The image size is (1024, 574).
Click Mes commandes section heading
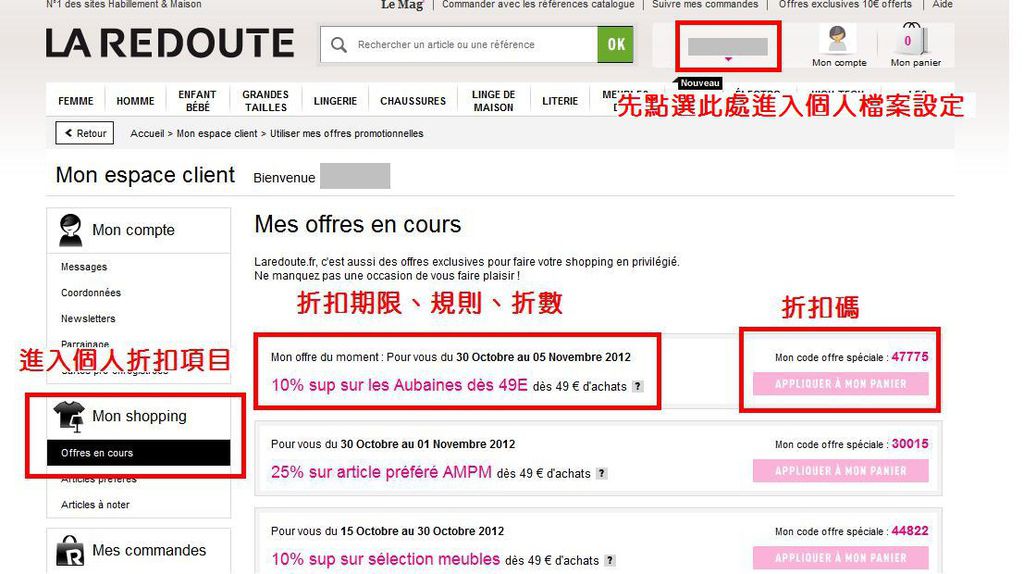pyautogui.click(x=149, y=550)
